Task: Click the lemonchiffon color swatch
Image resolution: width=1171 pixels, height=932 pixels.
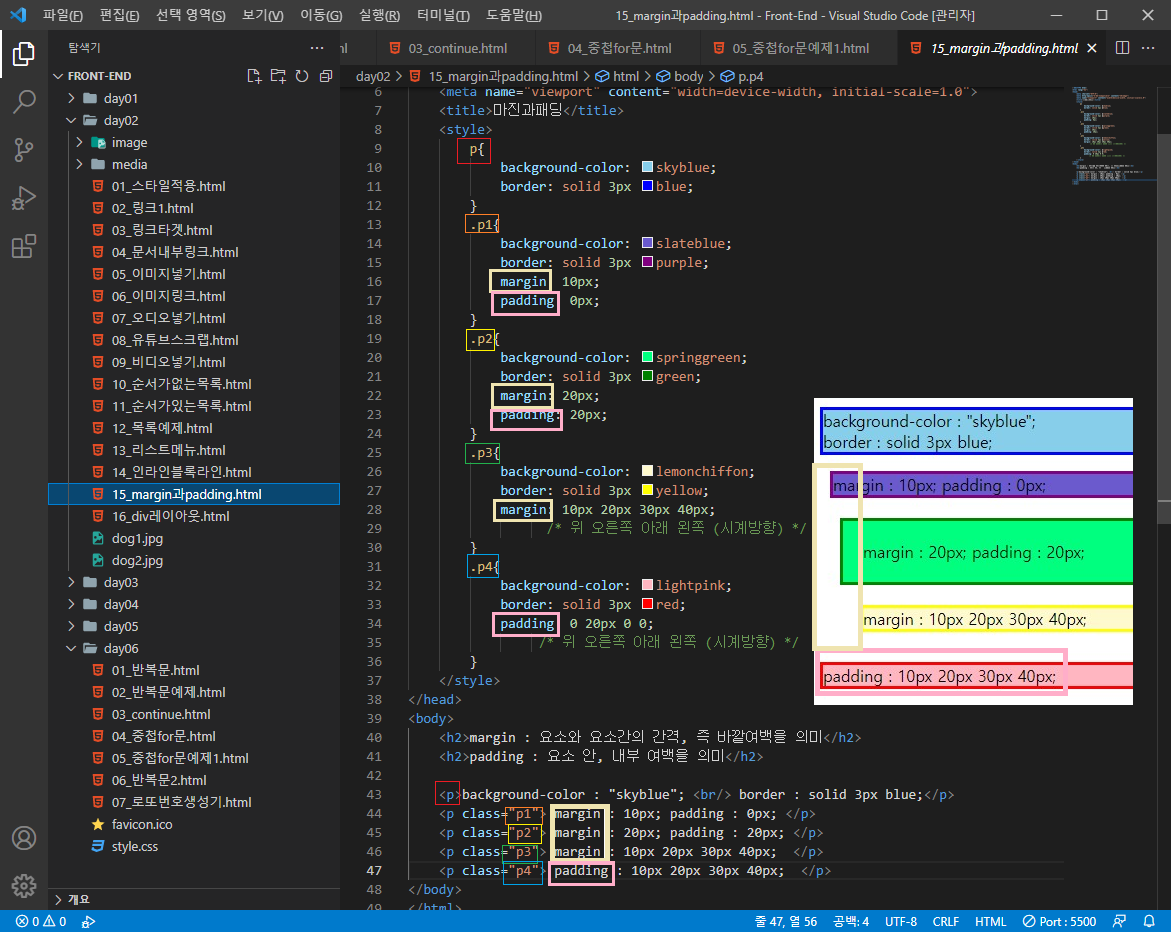Action: [647, 470]
